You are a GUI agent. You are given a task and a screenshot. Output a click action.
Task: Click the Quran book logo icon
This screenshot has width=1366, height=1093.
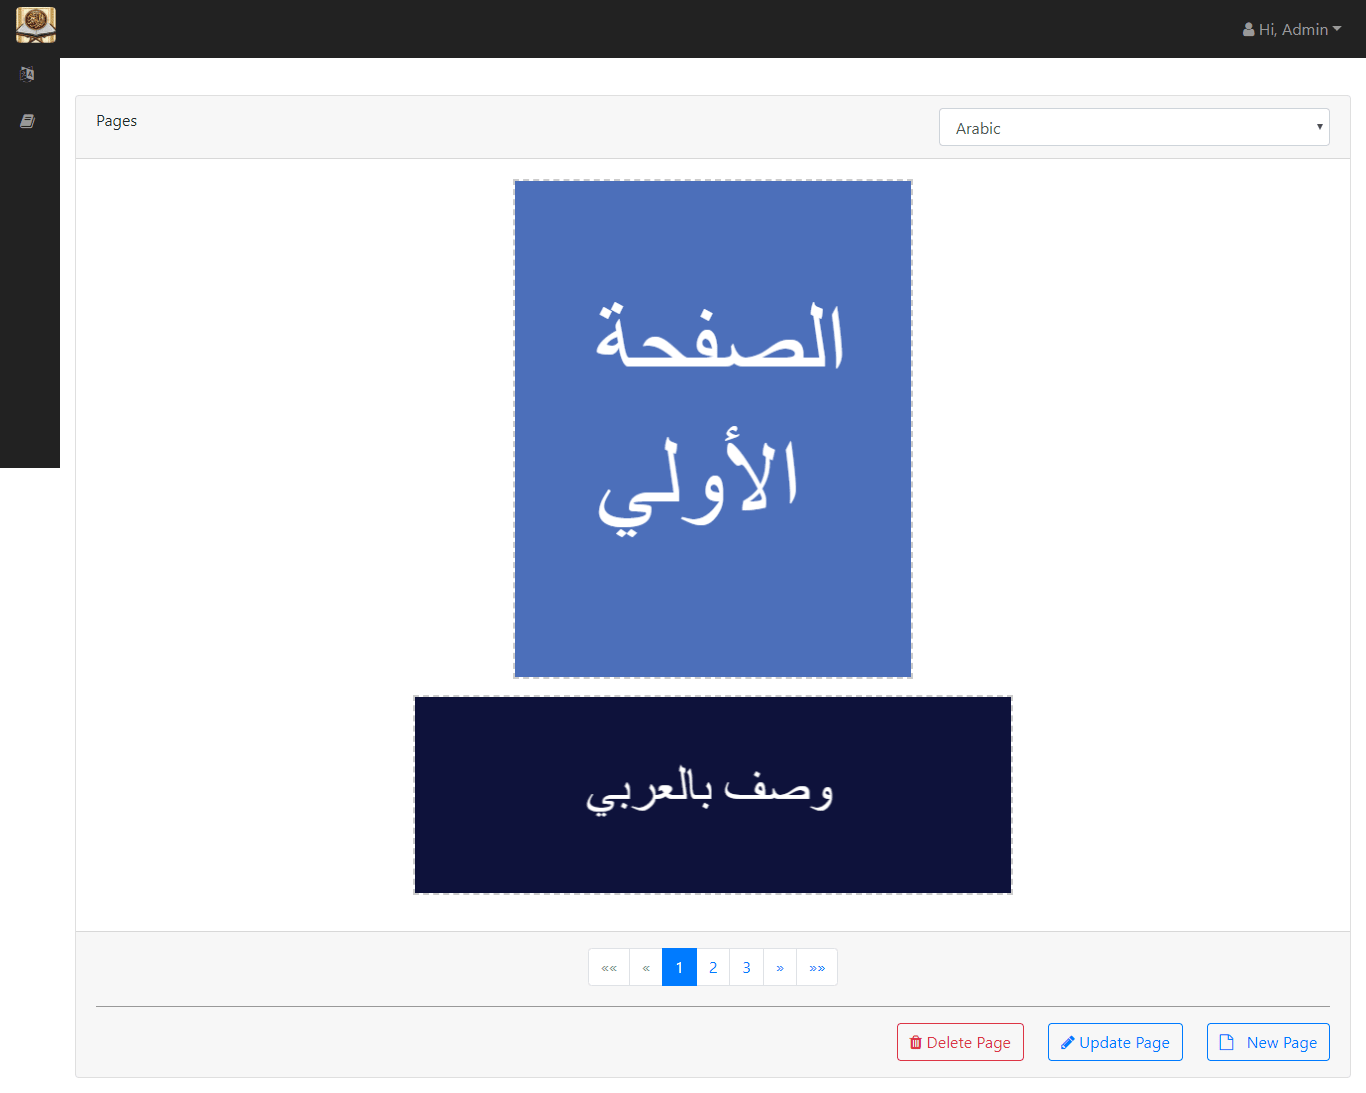pos(36,25)
